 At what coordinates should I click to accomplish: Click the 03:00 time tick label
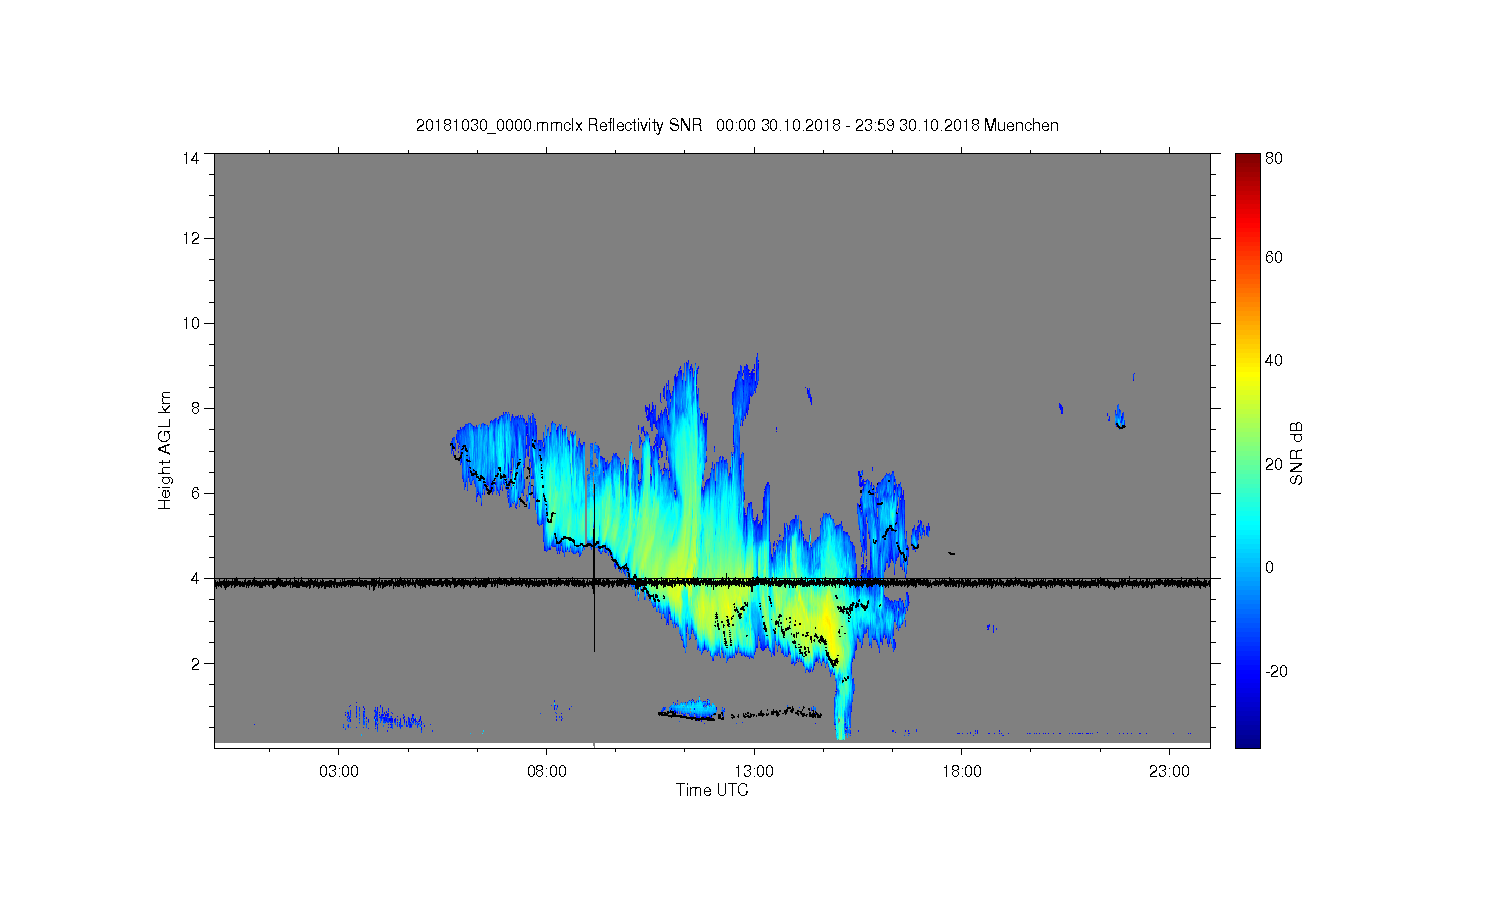339,772
